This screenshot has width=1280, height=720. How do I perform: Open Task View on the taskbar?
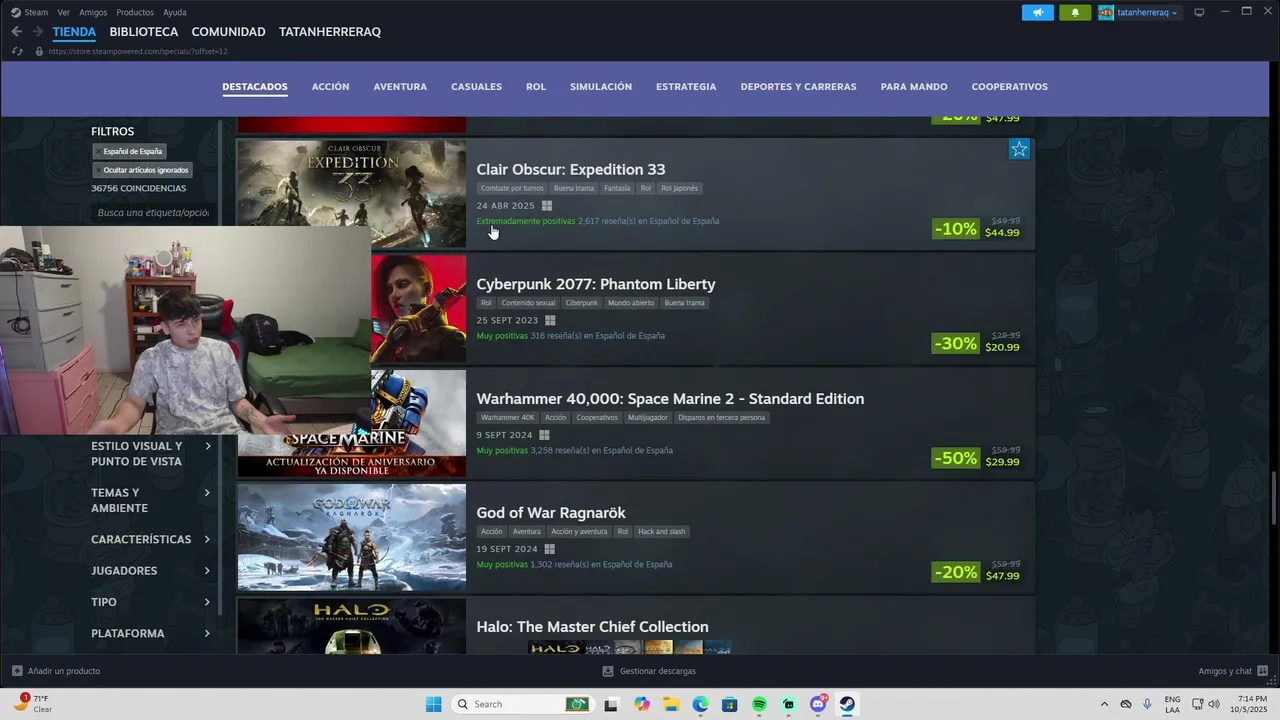[x=611, y=704]
